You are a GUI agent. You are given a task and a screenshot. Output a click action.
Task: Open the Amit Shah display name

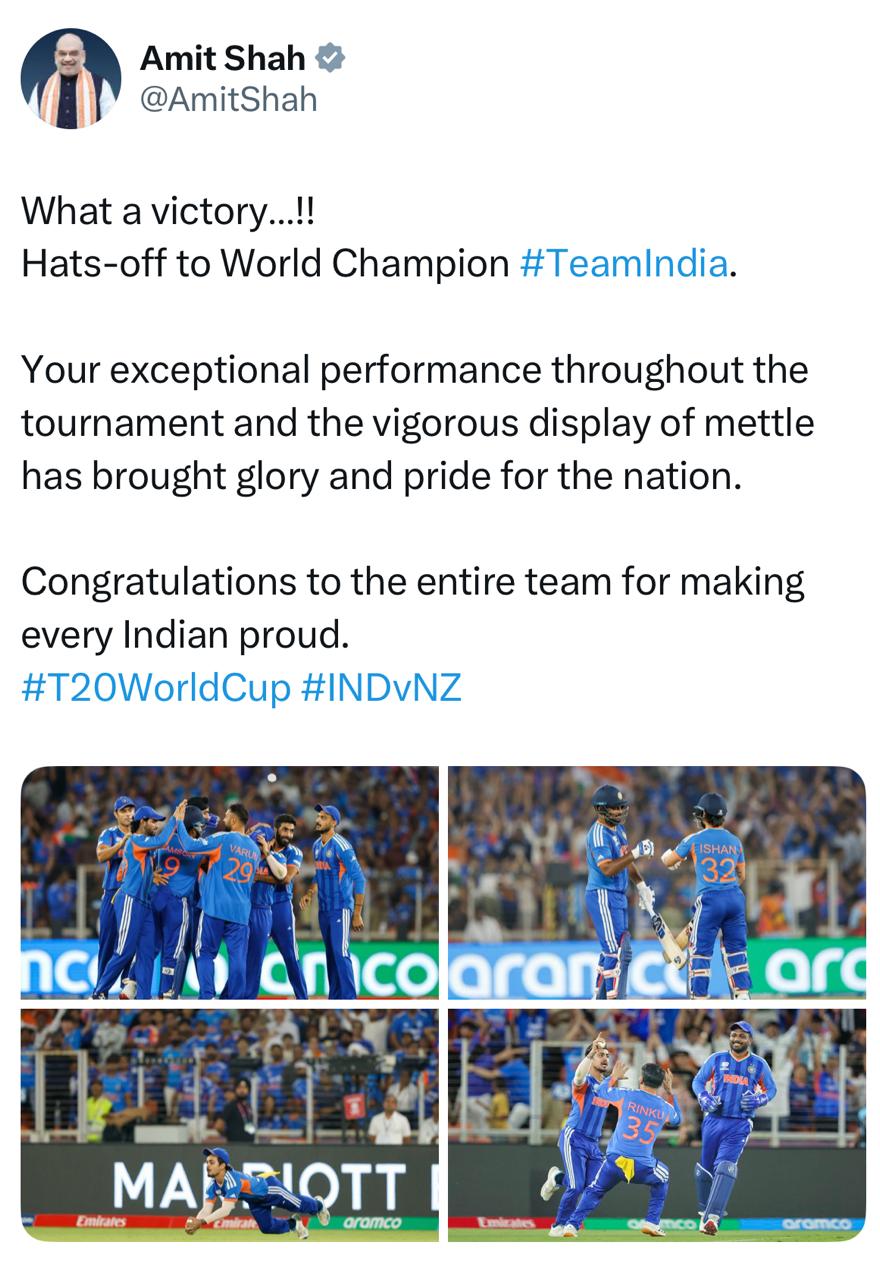[222, 59]
